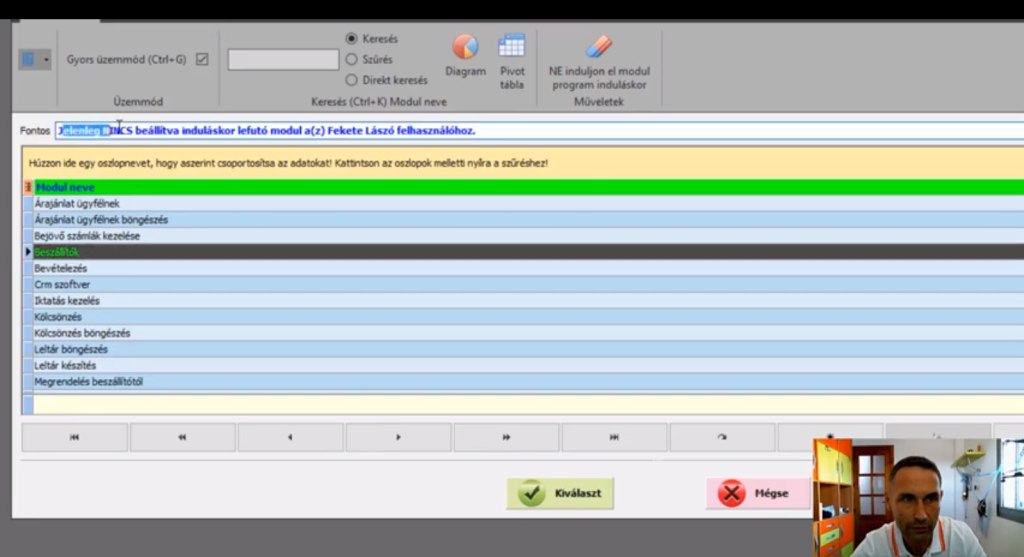This screenshot has height=557, width=1024.
Task: Click into the module name search field
Action: tap(283, 60)
